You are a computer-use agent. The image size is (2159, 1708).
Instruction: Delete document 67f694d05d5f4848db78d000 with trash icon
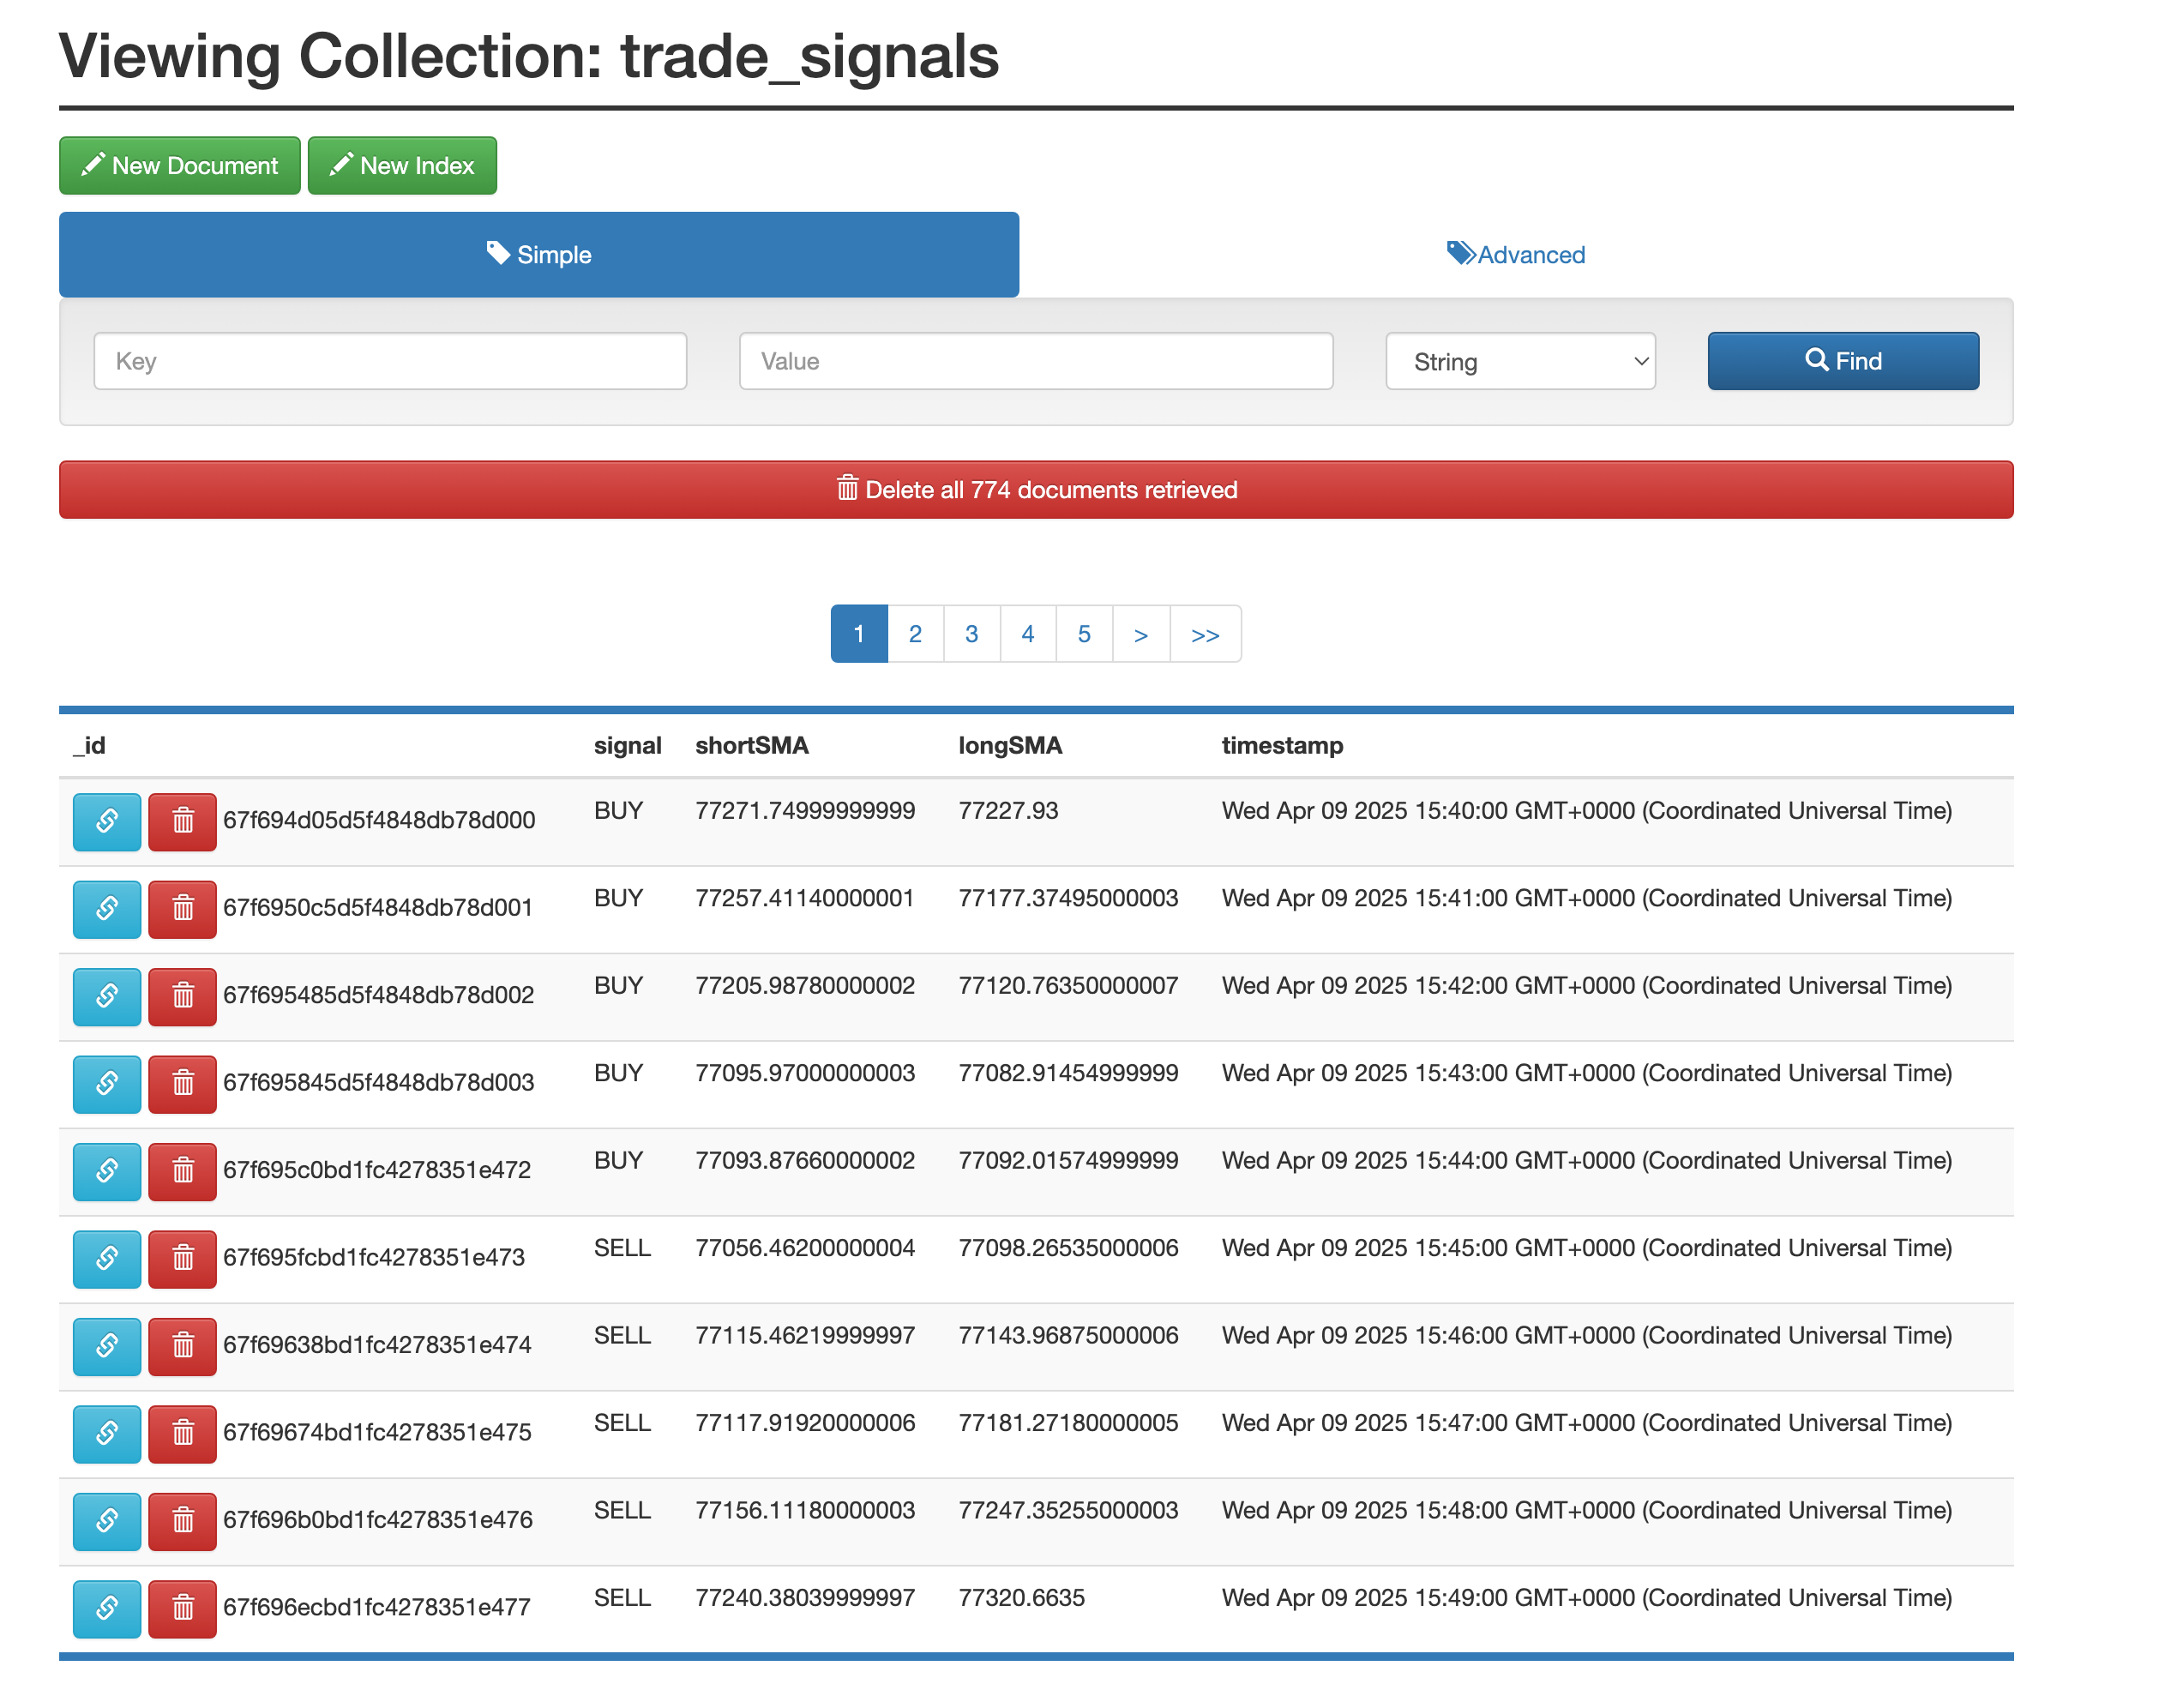(182, 821)
